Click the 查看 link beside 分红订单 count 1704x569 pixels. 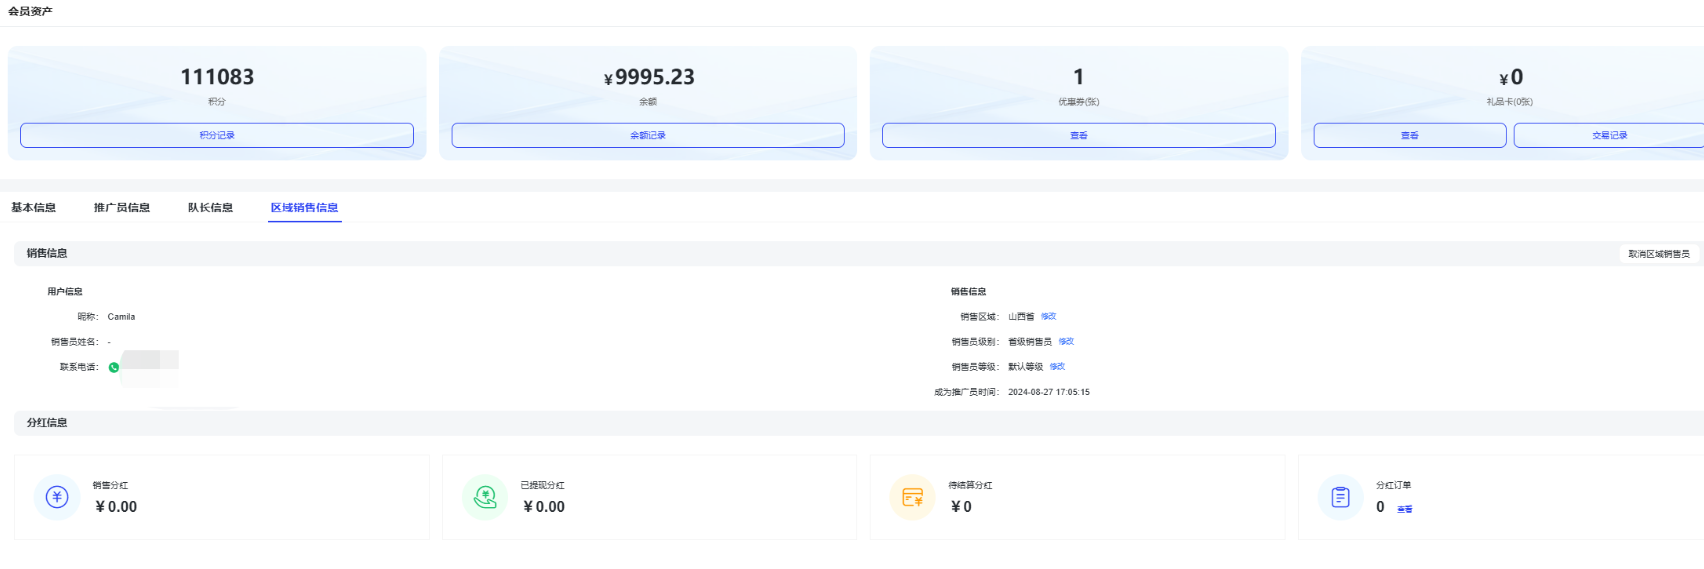(x=1405, y=509)
